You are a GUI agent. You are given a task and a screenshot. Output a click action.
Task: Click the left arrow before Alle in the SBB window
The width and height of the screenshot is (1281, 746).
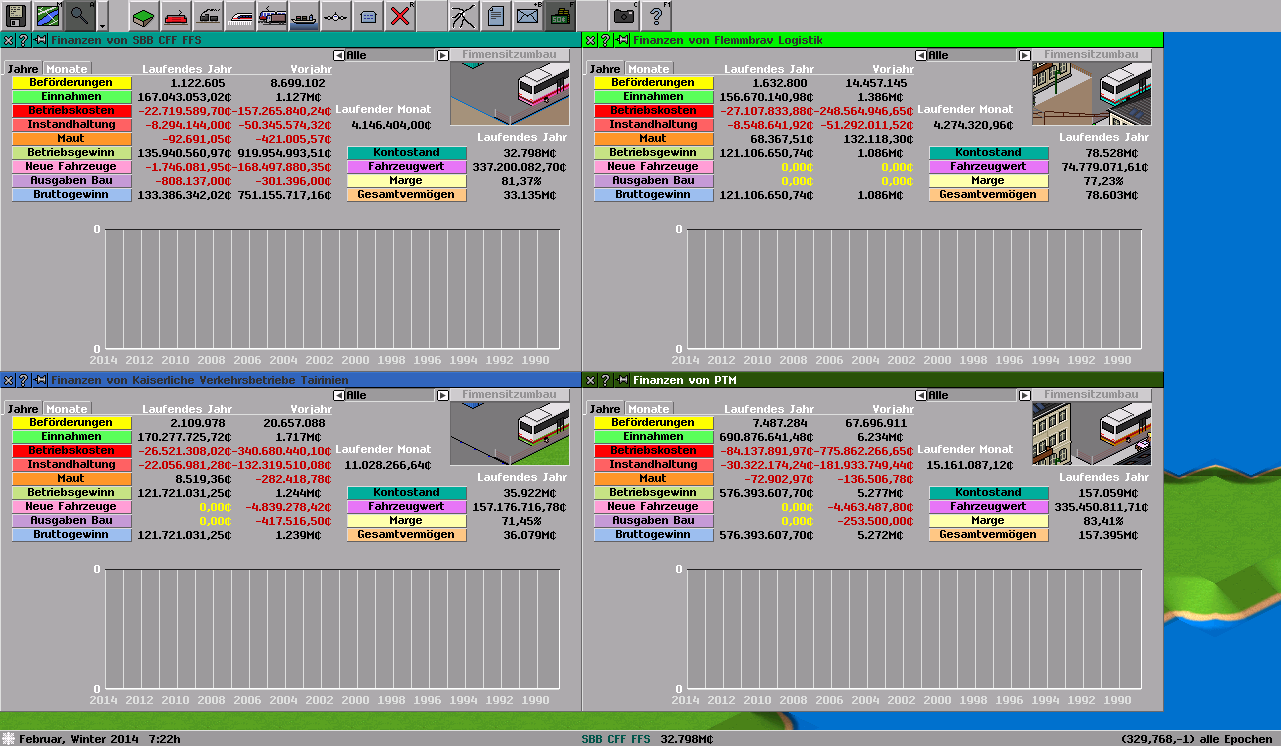click(x=338, y=55)
